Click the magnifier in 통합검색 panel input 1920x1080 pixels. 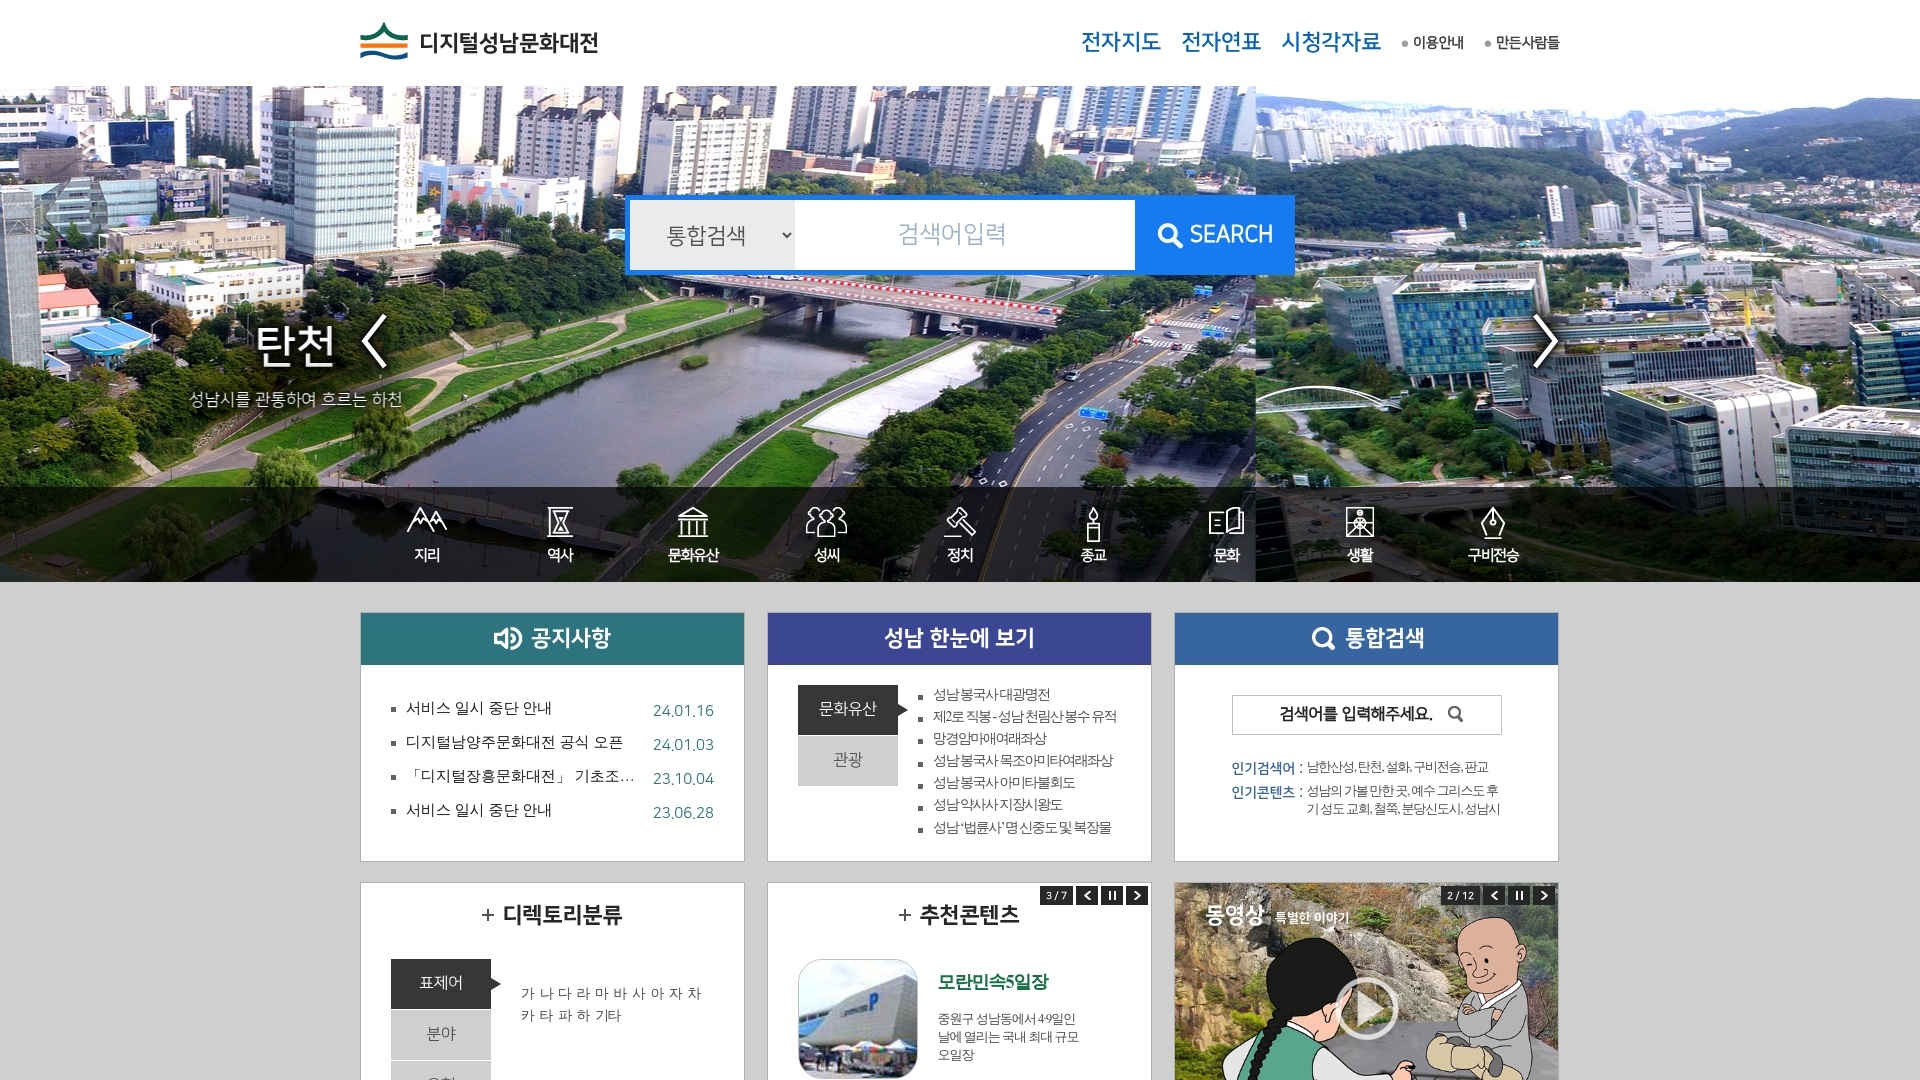1456,714
